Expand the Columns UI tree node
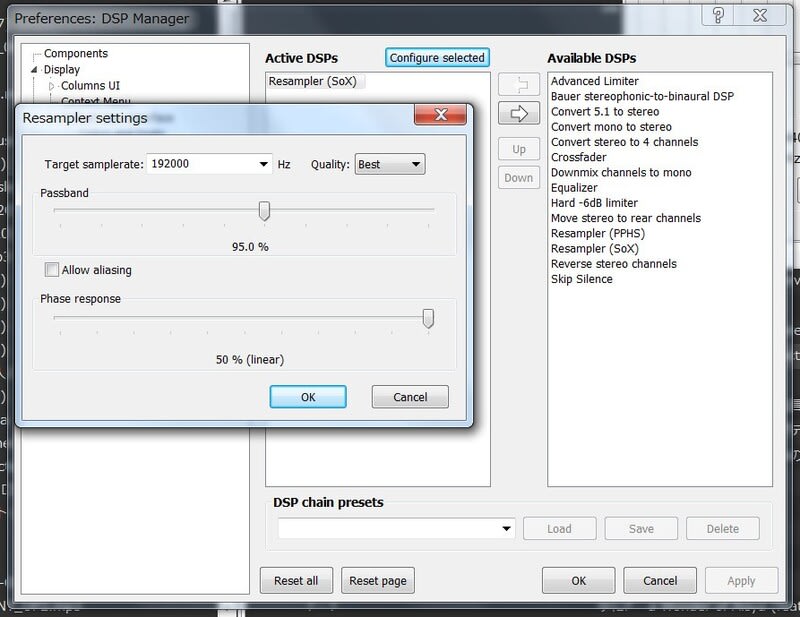800x617 pixels. (x=51, y=86)
